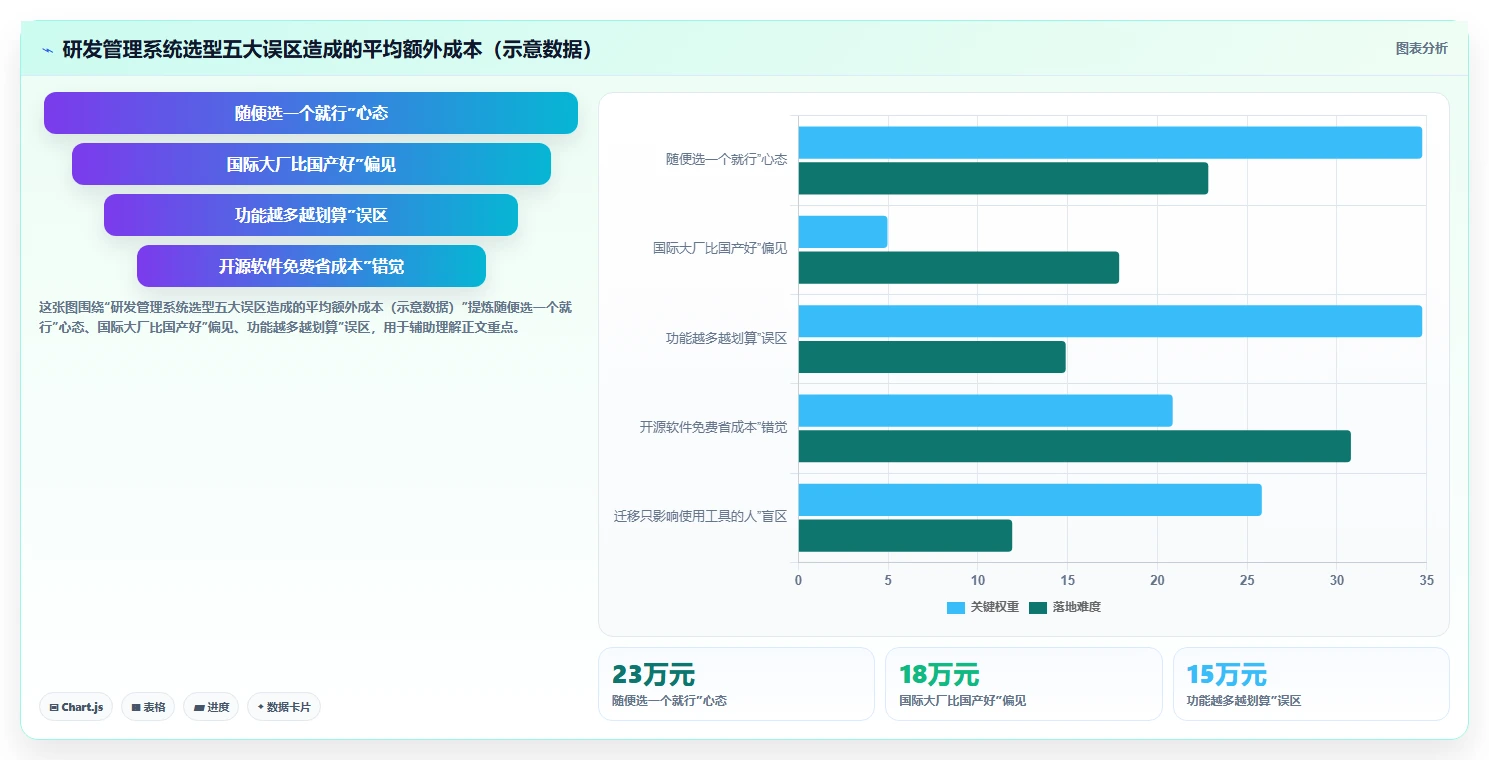Click y-axis label 迁移只影响使用工具的人"盲区
1489x760 pixels.
(x=700, y=517)
